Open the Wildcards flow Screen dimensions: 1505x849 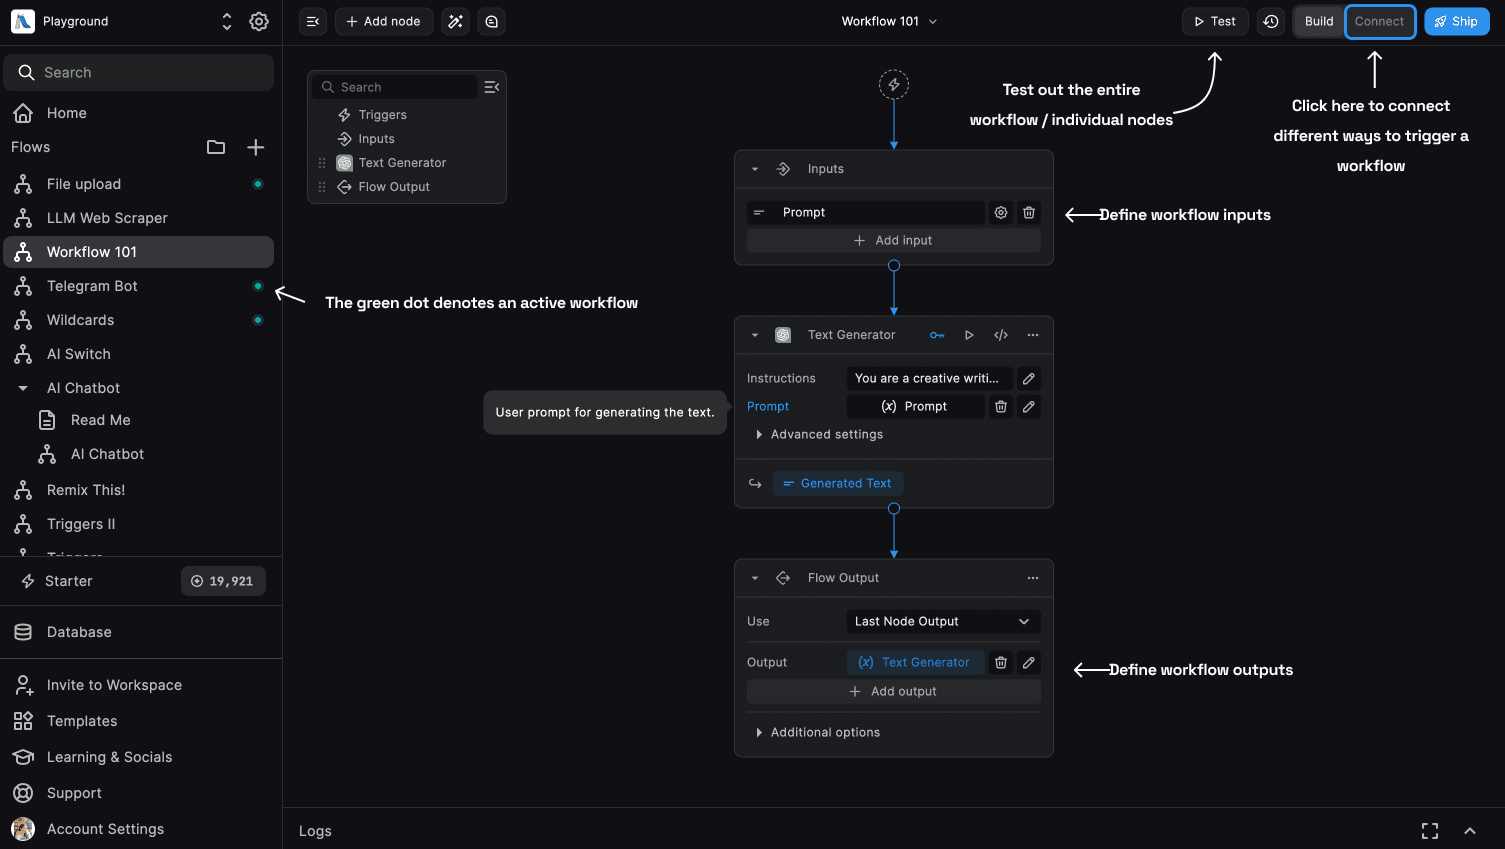pyautogui.click(x=139, y=320)
